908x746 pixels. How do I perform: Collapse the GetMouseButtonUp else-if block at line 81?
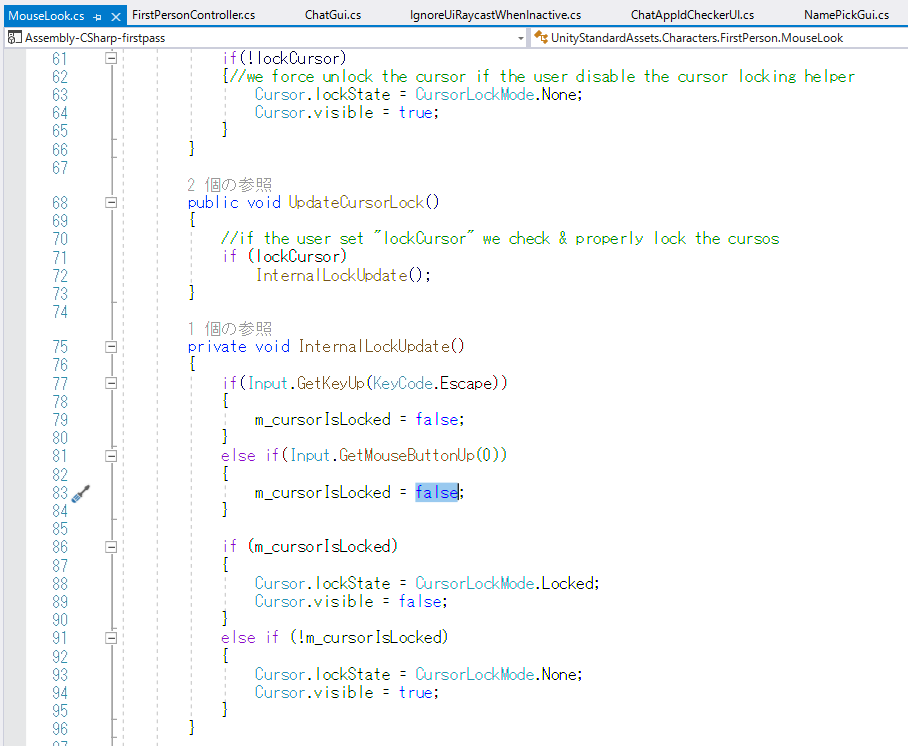coord(111,456)
